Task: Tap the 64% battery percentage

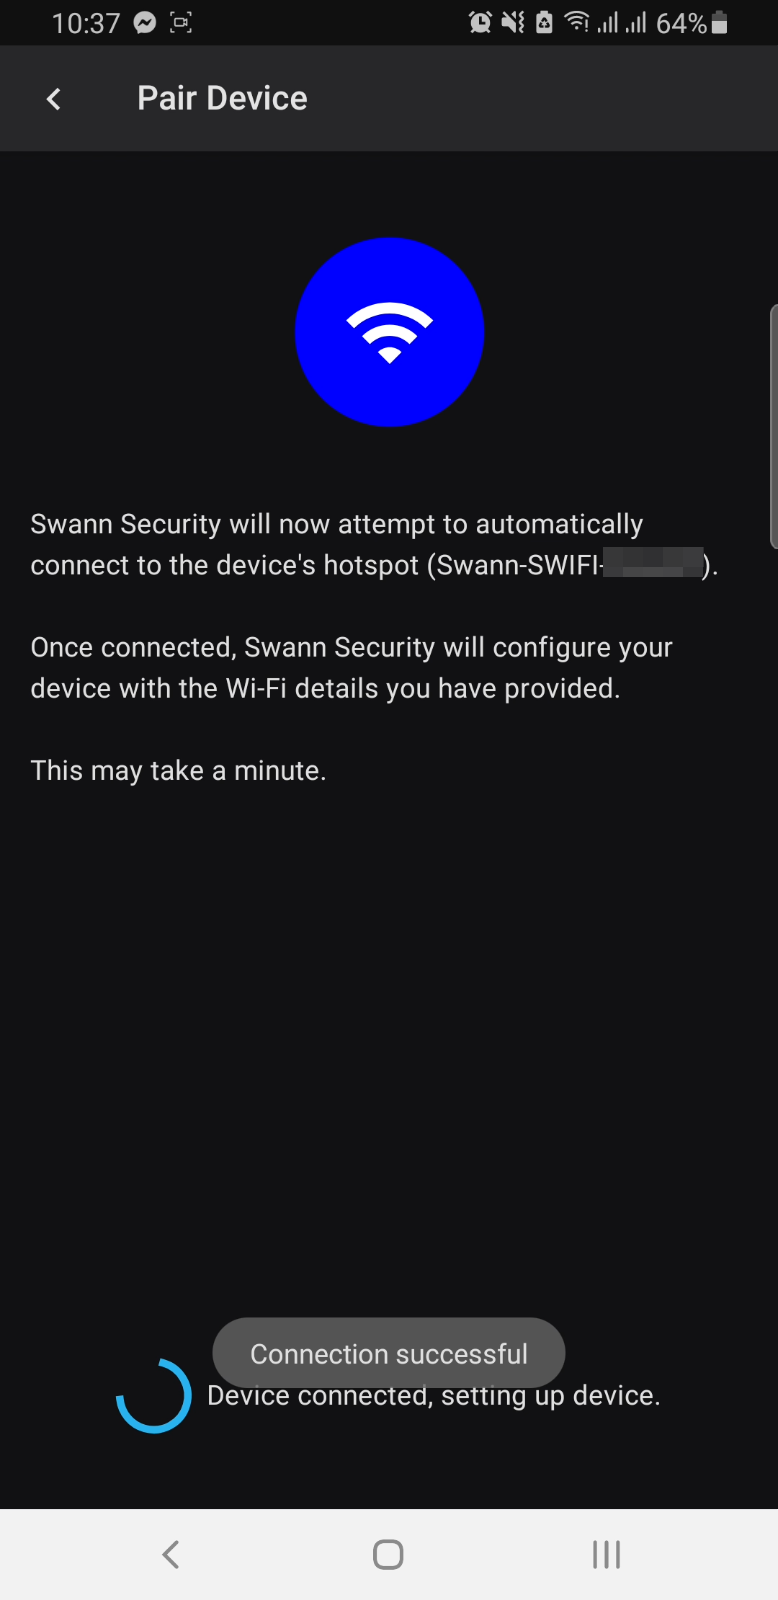Action: point(682,23)
